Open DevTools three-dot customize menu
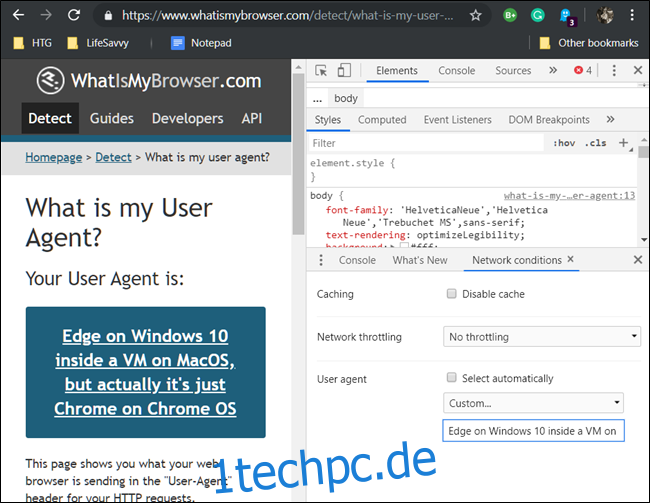 [x=613, y=71]
